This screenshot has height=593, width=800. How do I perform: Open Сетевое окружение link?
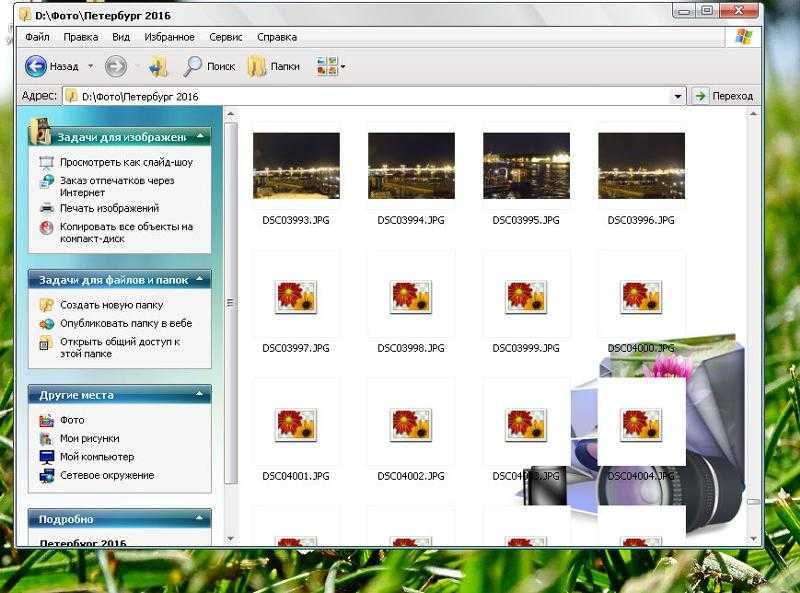click(107, 475)
